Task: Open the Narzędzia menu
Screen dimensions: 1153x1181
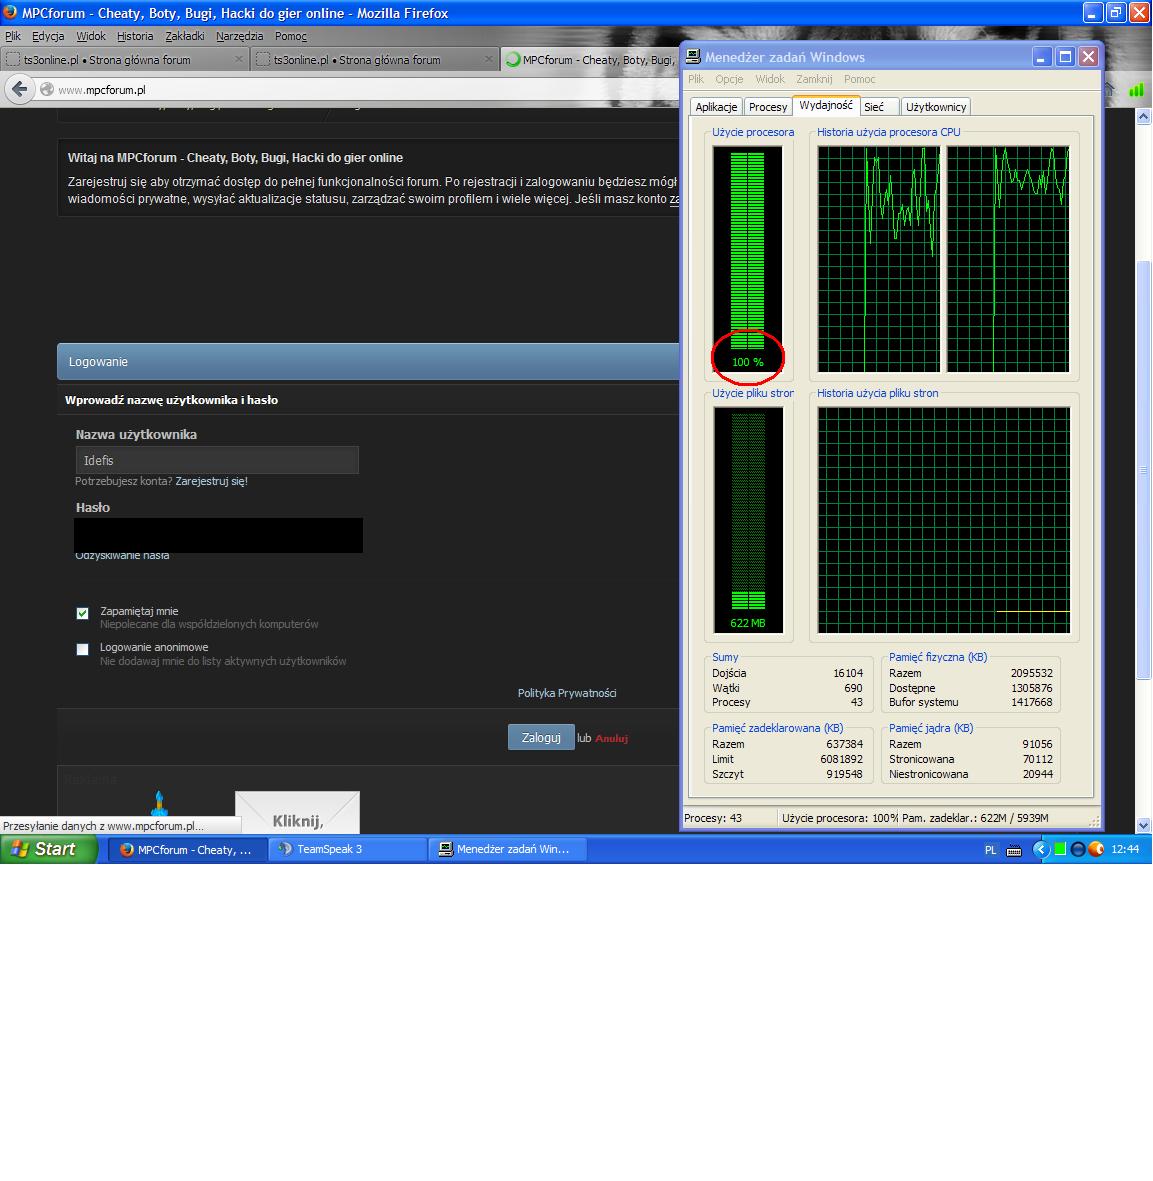Action: click(239, 36)
